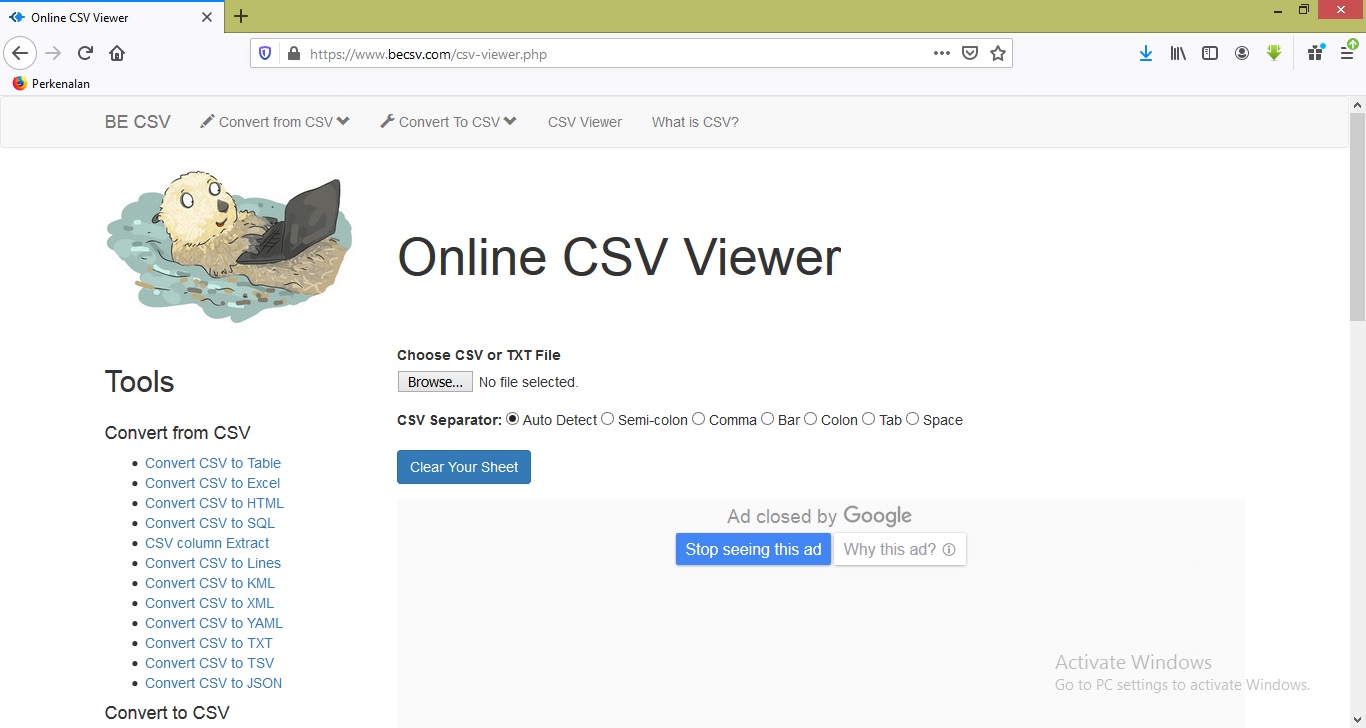Expand the Convert from CSV dropdown
This screenshot has width=1366, height=728.
[x=275, y=122]
